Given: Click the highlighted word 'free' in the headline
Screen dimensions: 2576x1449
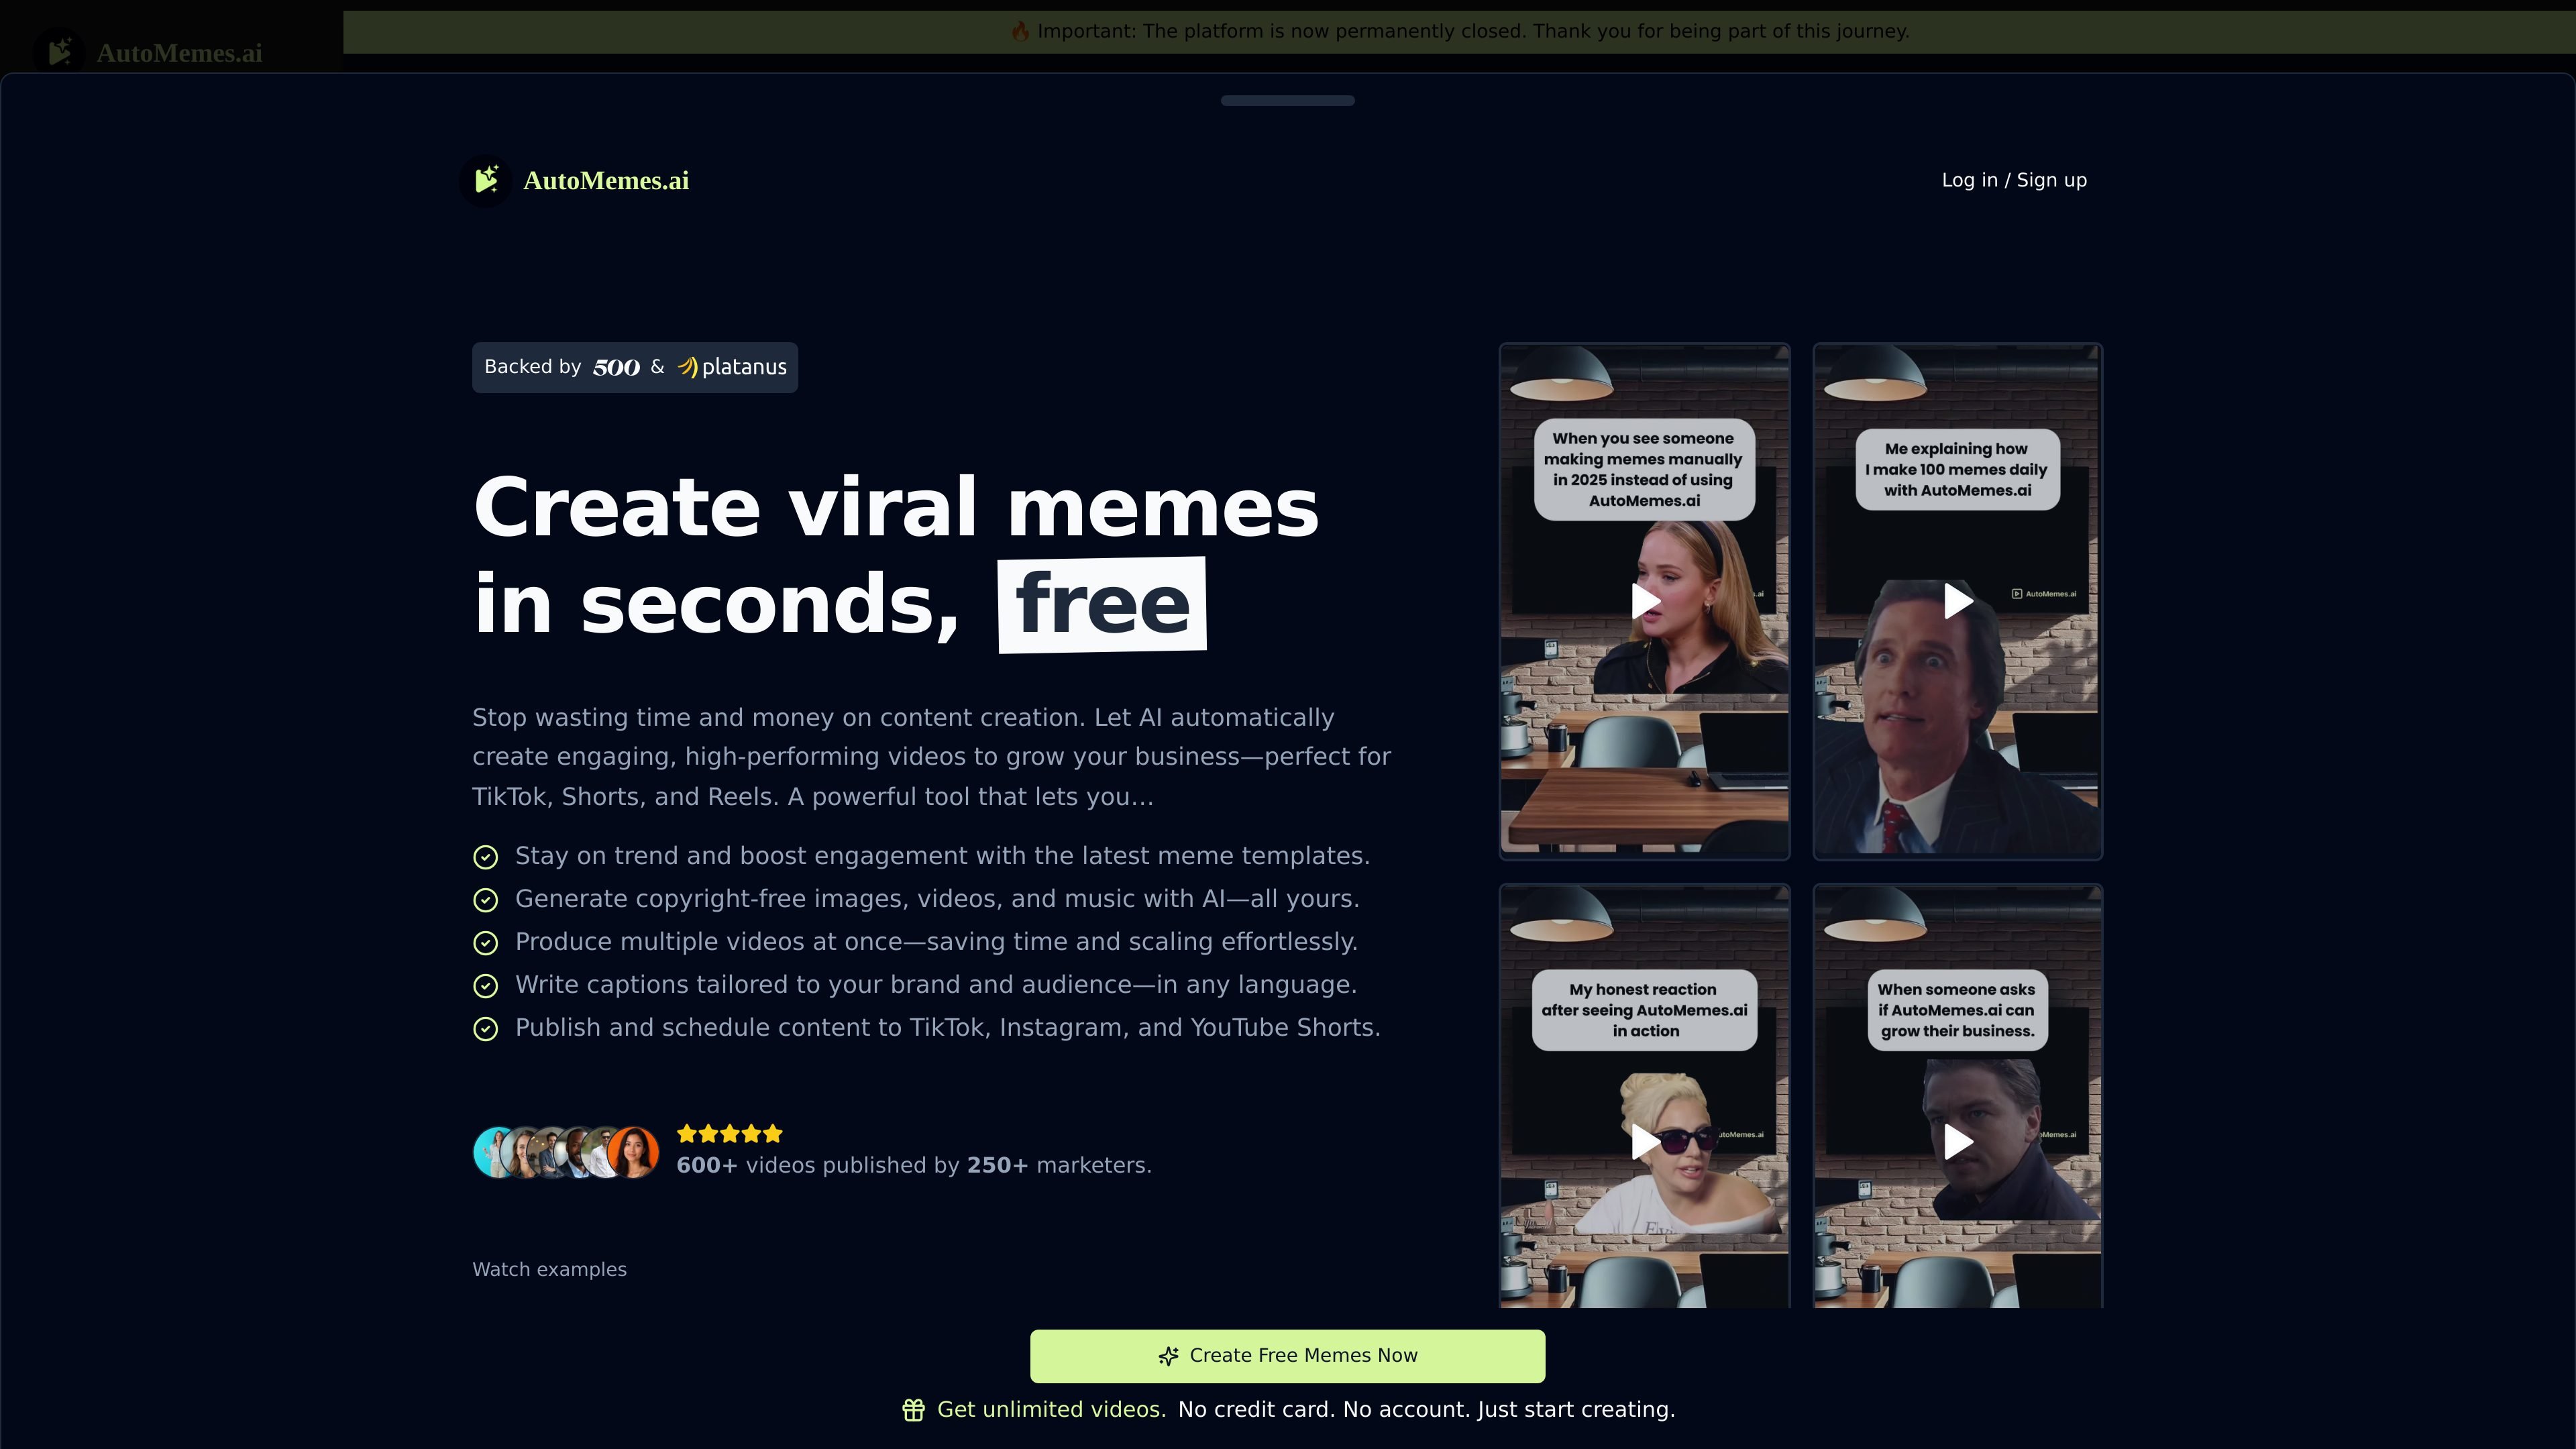Looking at the screenshot, I should 1102,605.
